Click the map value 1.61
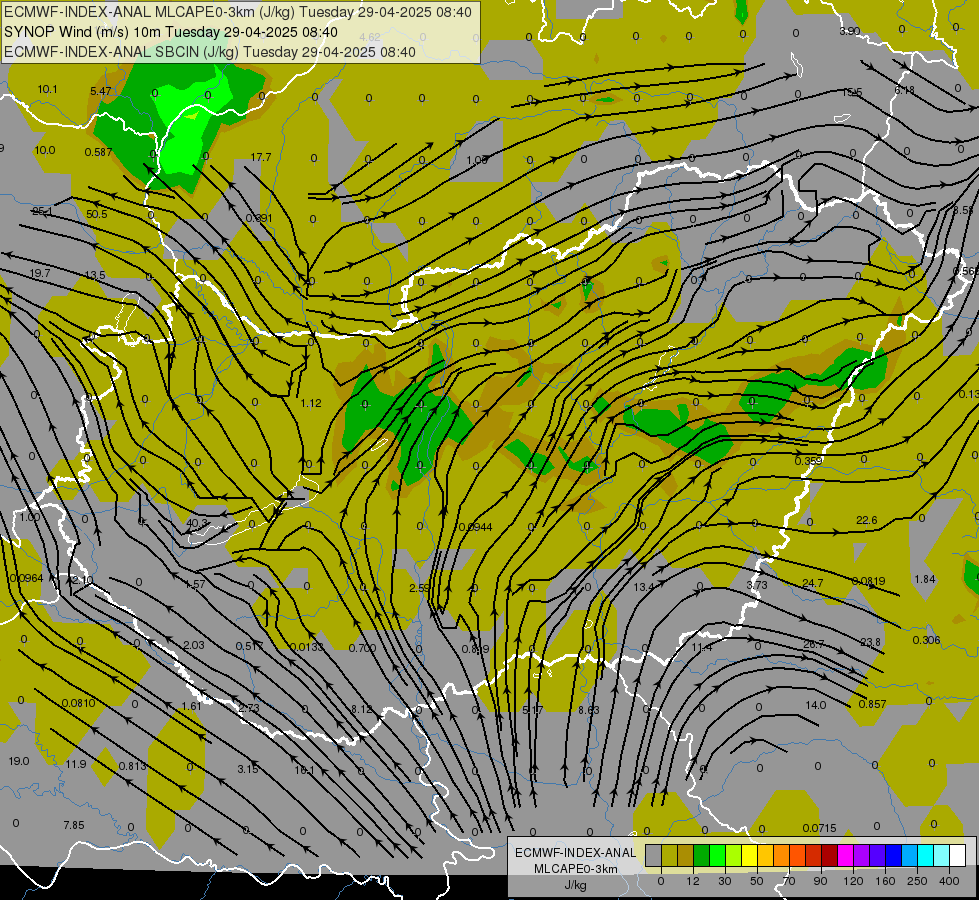The height and width of the screenshot is (900, 979). tap(192, 706)
